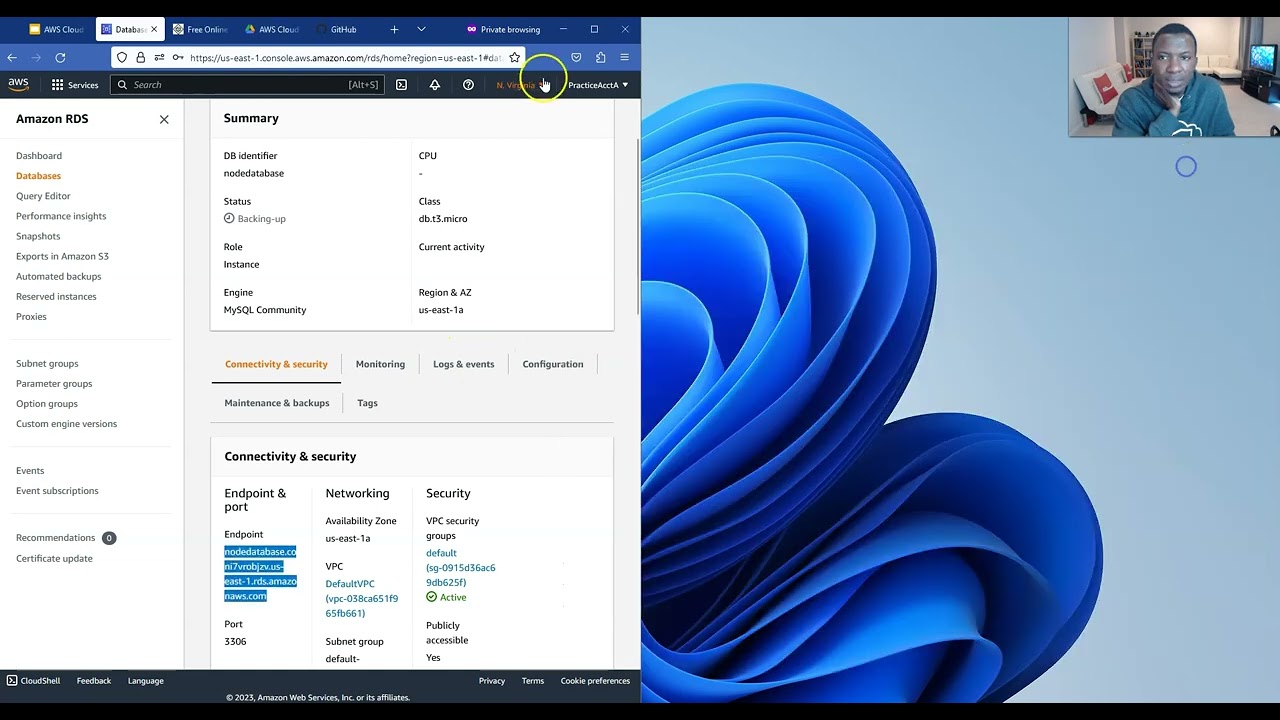Viewport: 1280px width, 720px height.
Task: Click the highlighted database endpoint text
Action: (260, 573)
